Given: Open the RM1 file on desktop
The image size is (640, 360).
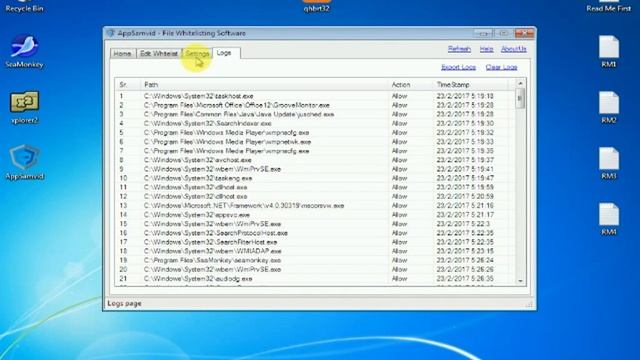Looking at the screenshot, I should (609, 51).
